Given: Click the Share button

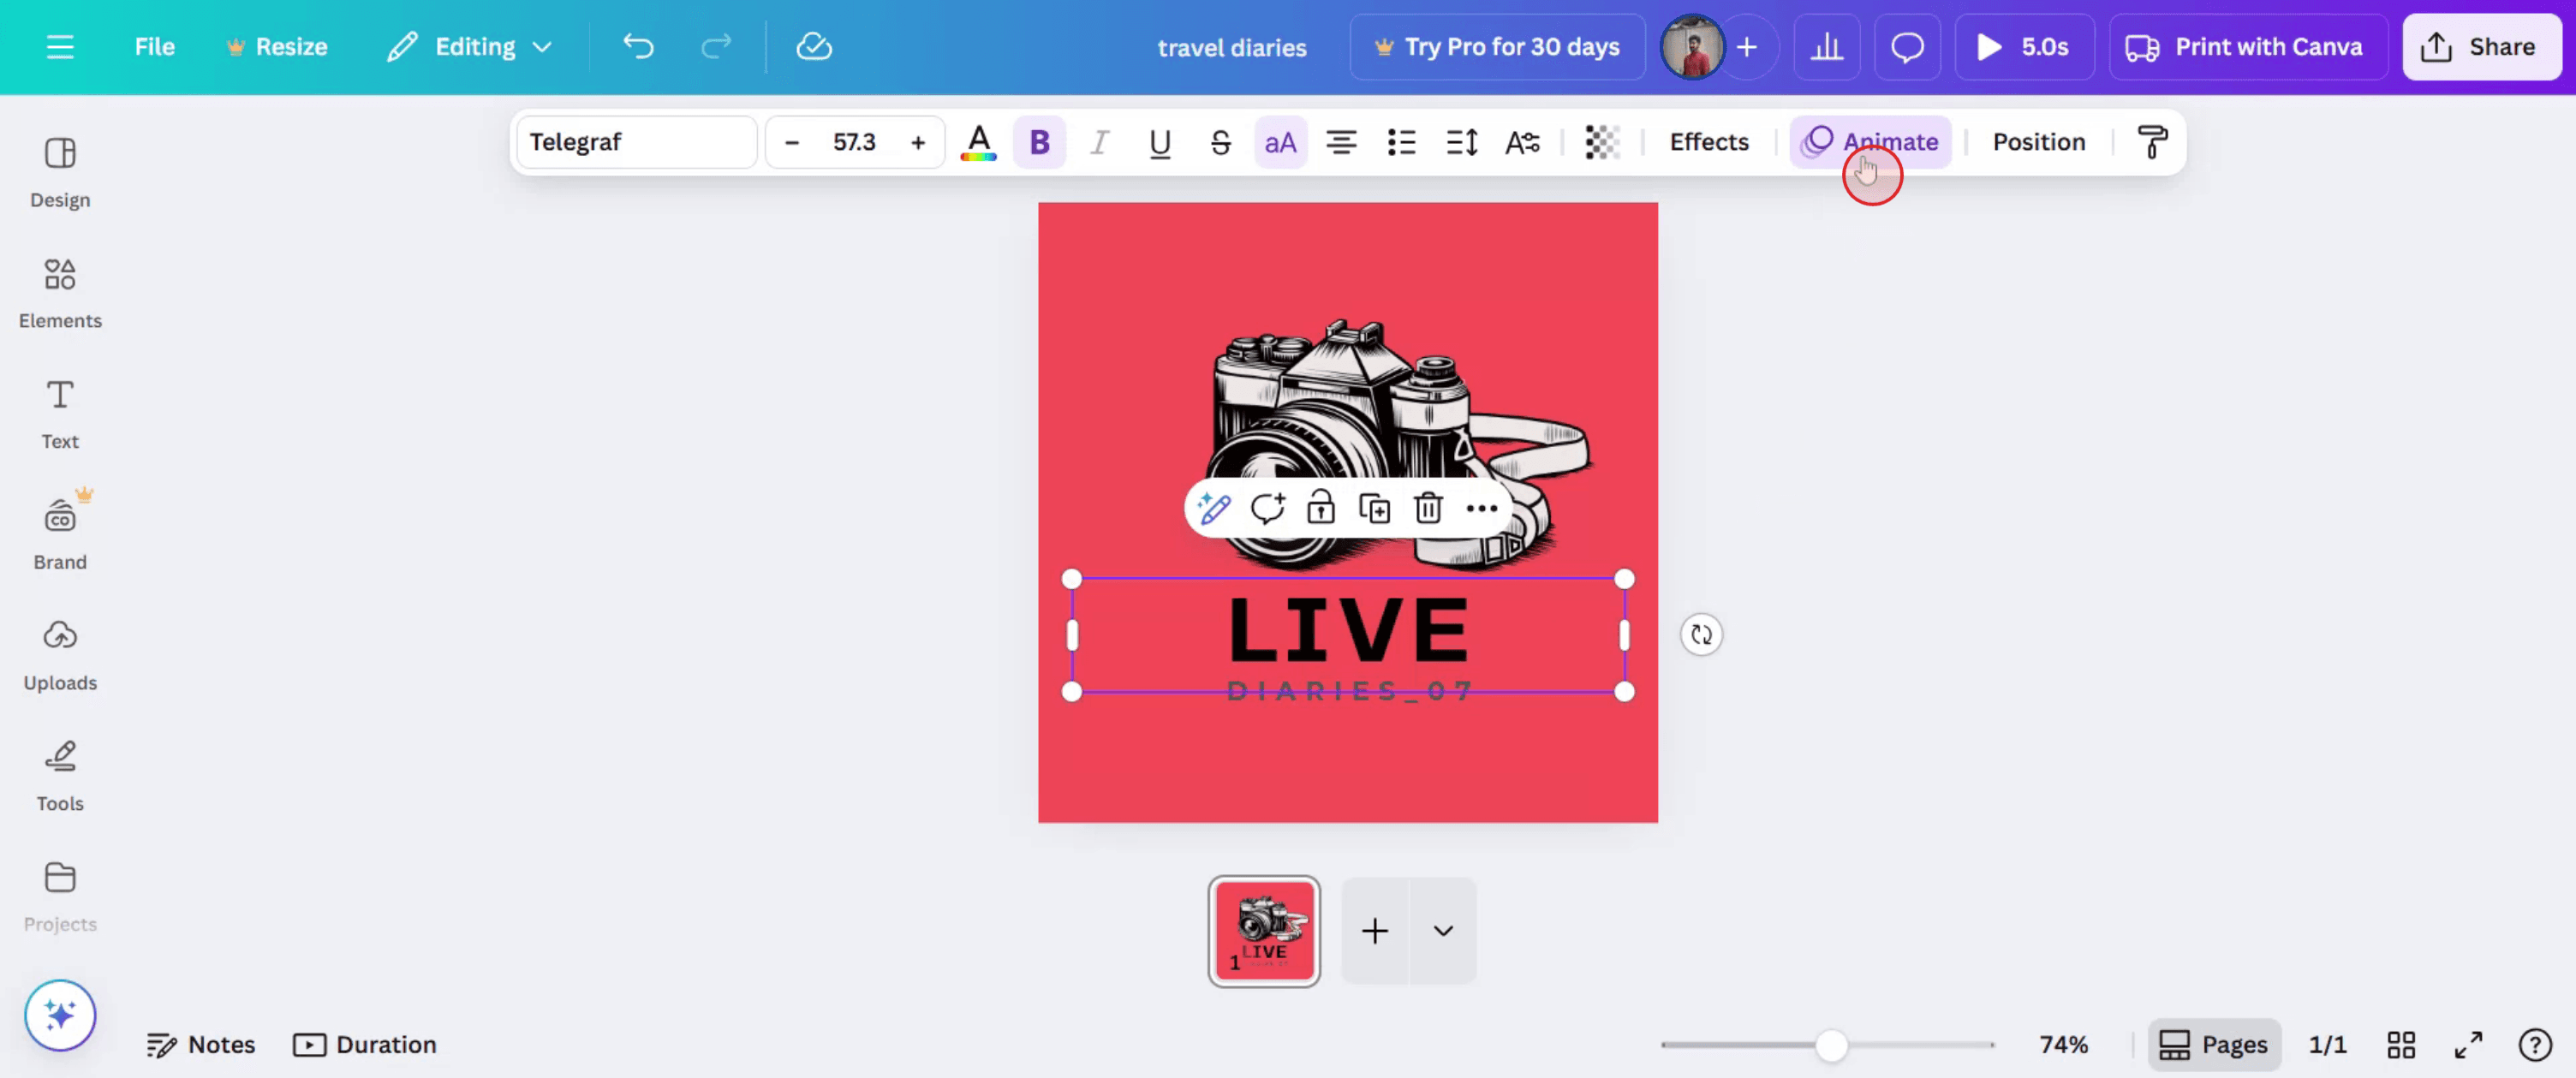Looking at the screenshot, I should [x=2480, y=47].
